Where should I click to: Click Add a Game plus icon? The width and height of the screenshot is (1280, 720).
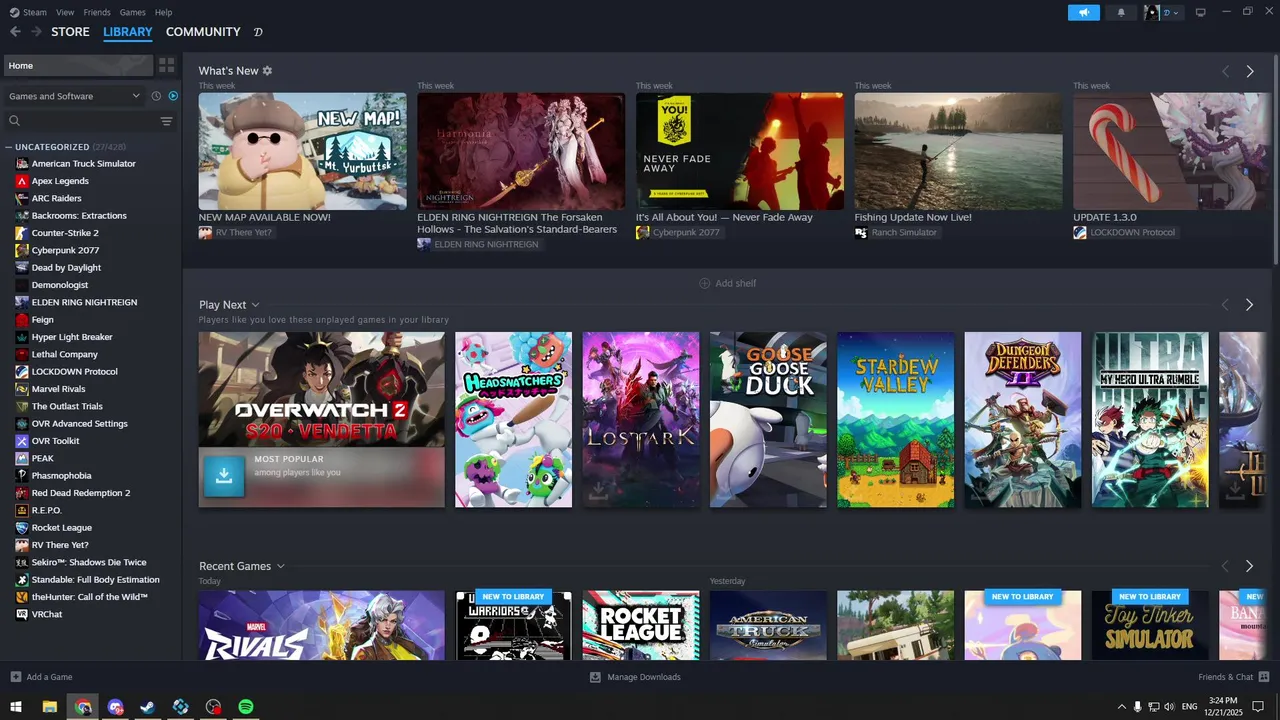pos(16,677)
